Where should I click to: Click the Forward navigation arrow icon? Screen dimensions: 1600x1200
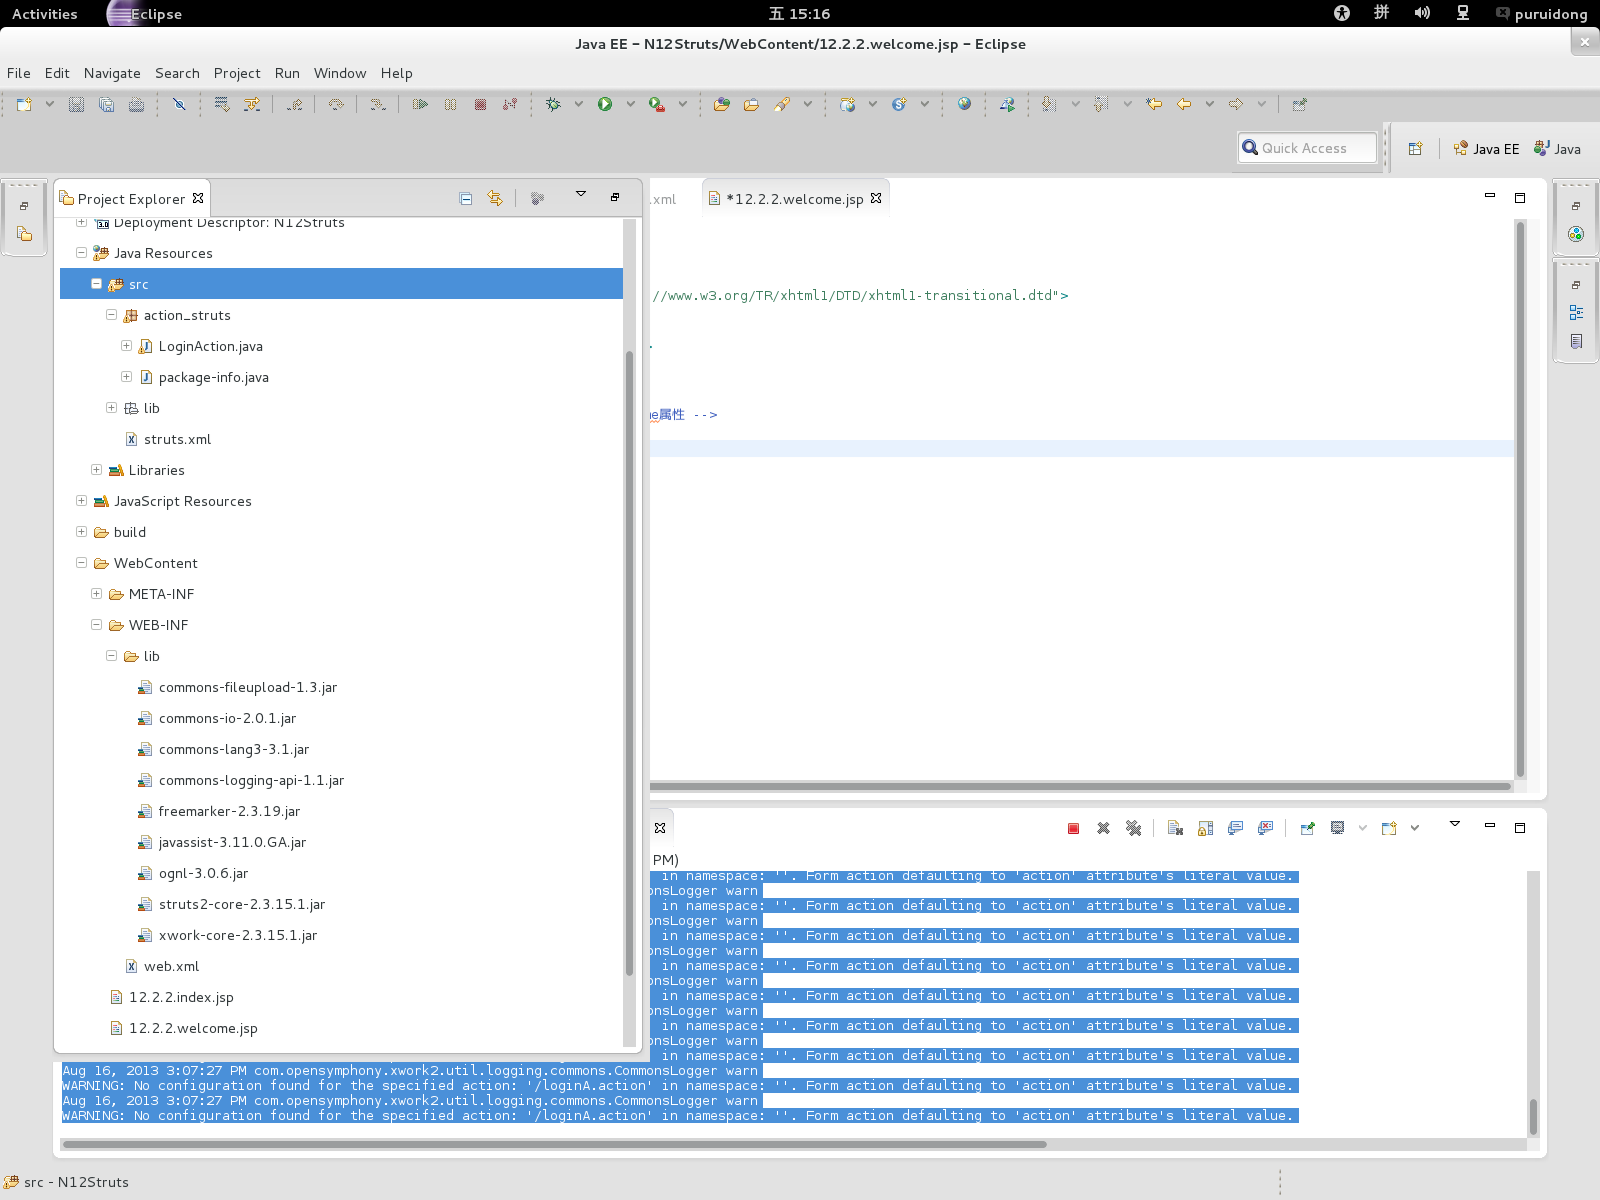tap(1236, 104)
